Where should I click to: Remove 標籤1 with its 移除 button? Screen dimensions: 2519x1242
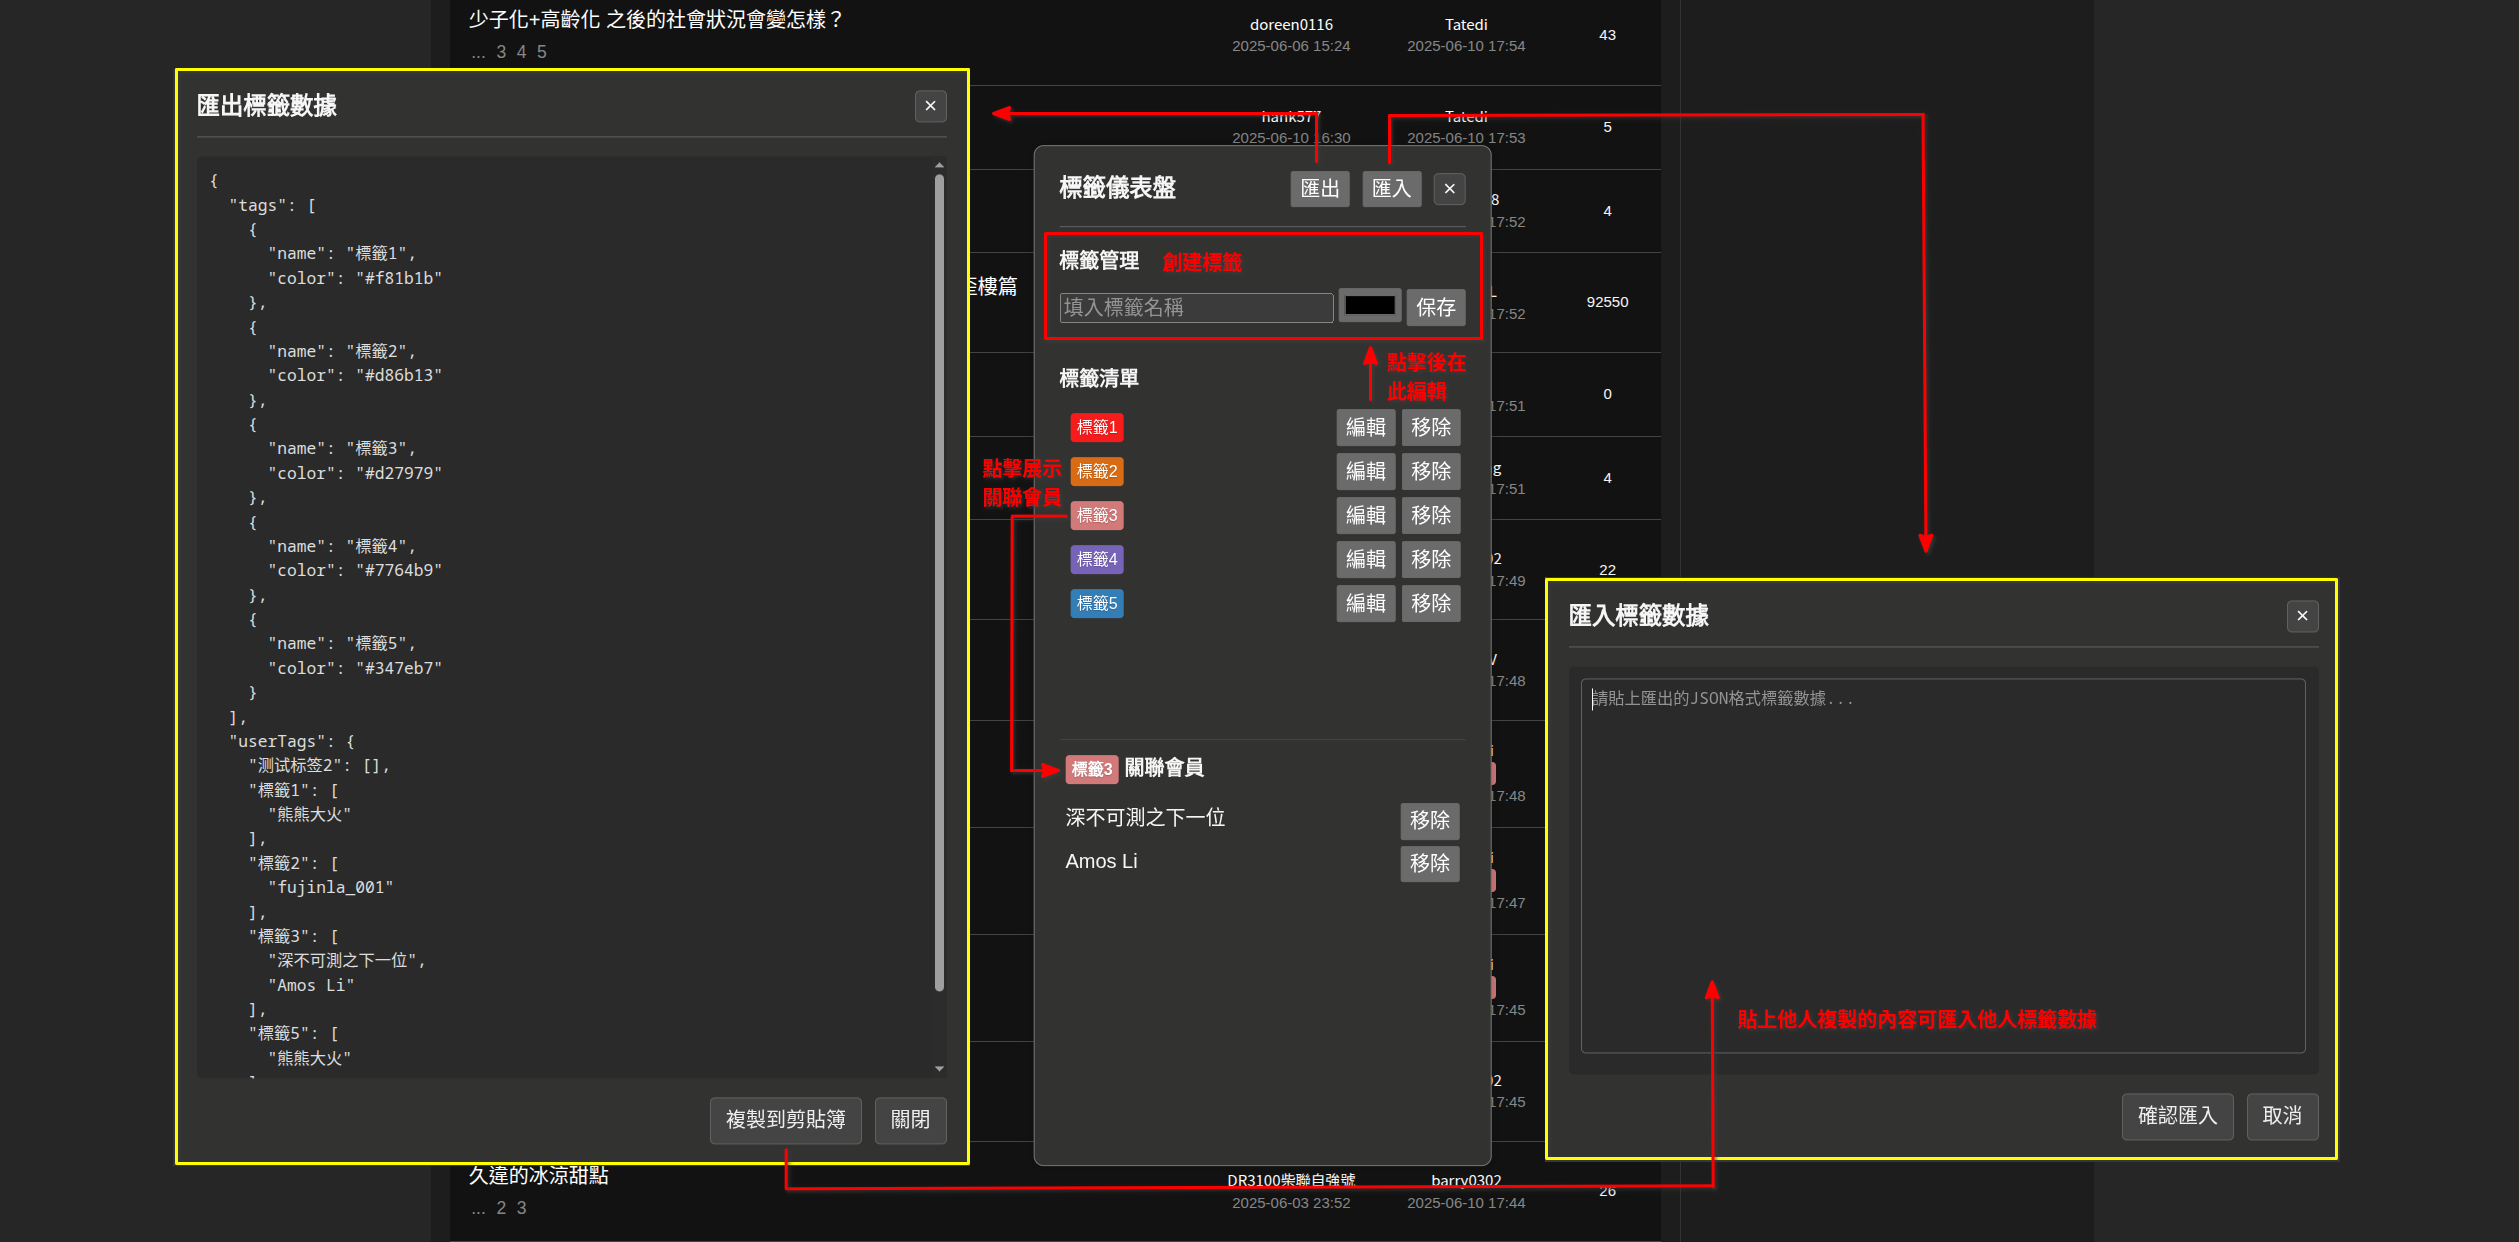pos(1430,428)
